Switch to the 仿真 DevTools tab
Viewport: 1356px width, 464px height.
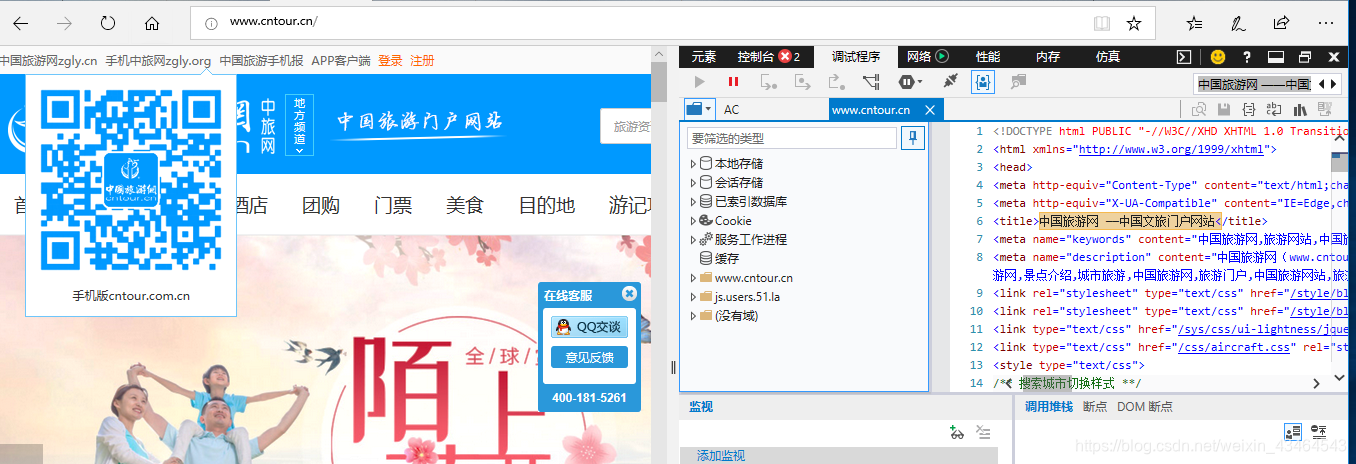[1108, 57]
